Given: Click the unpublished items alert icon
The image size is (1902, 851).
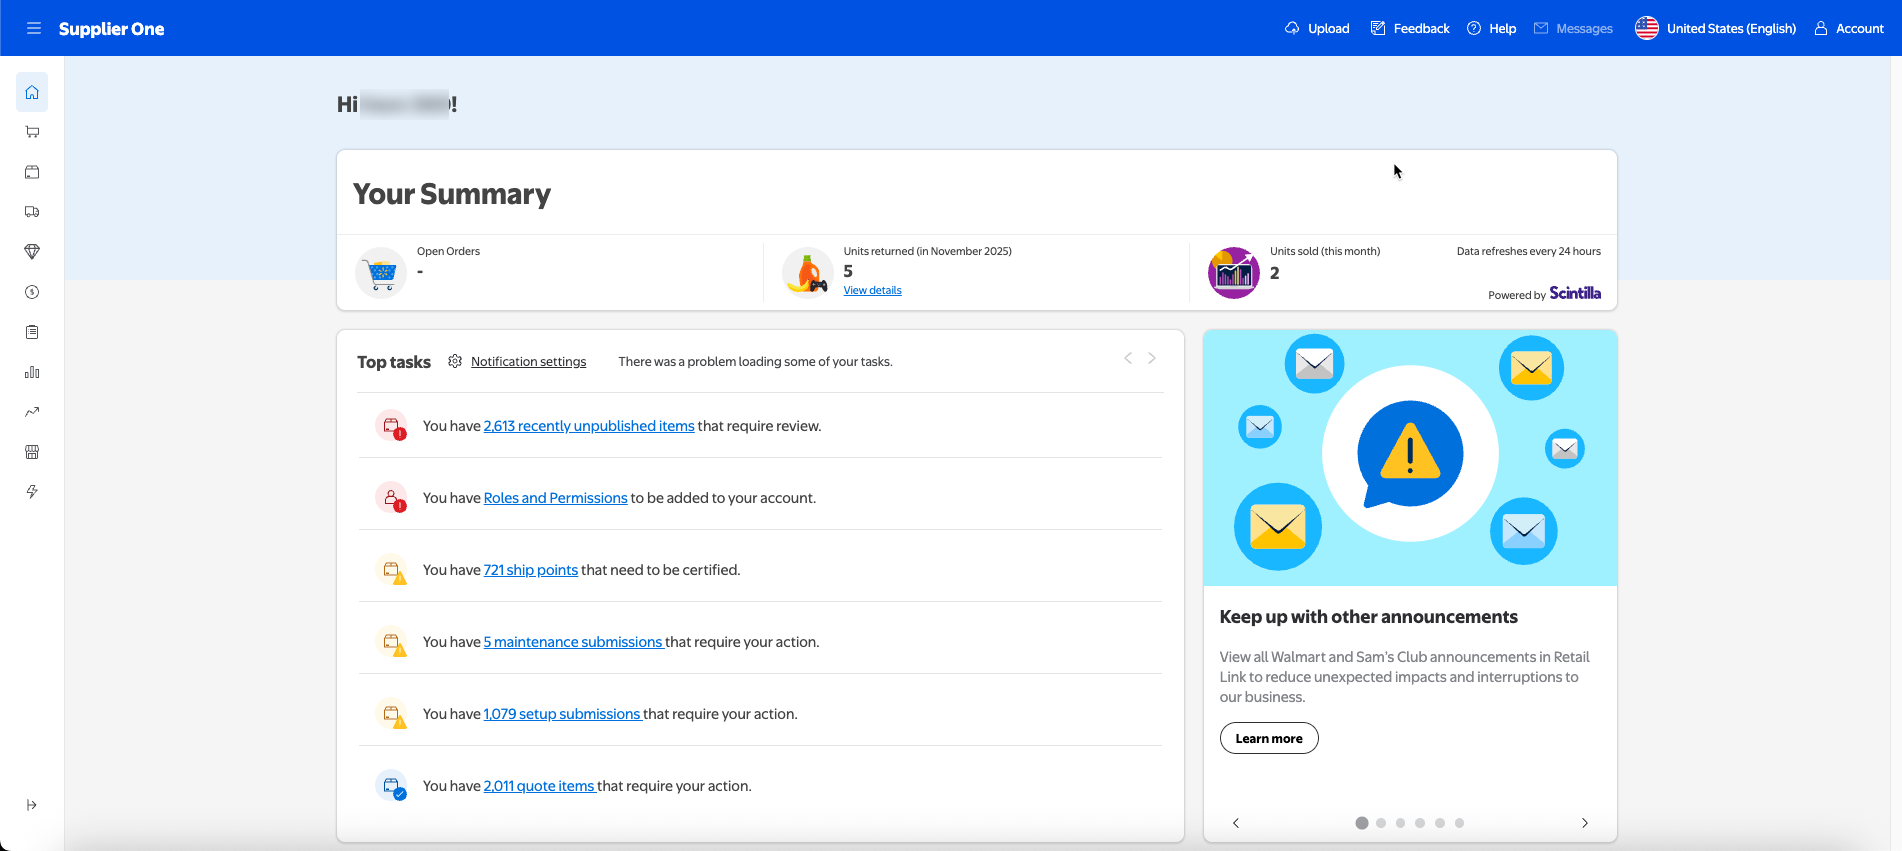Looking at the screenshot, I should point(392,426).
